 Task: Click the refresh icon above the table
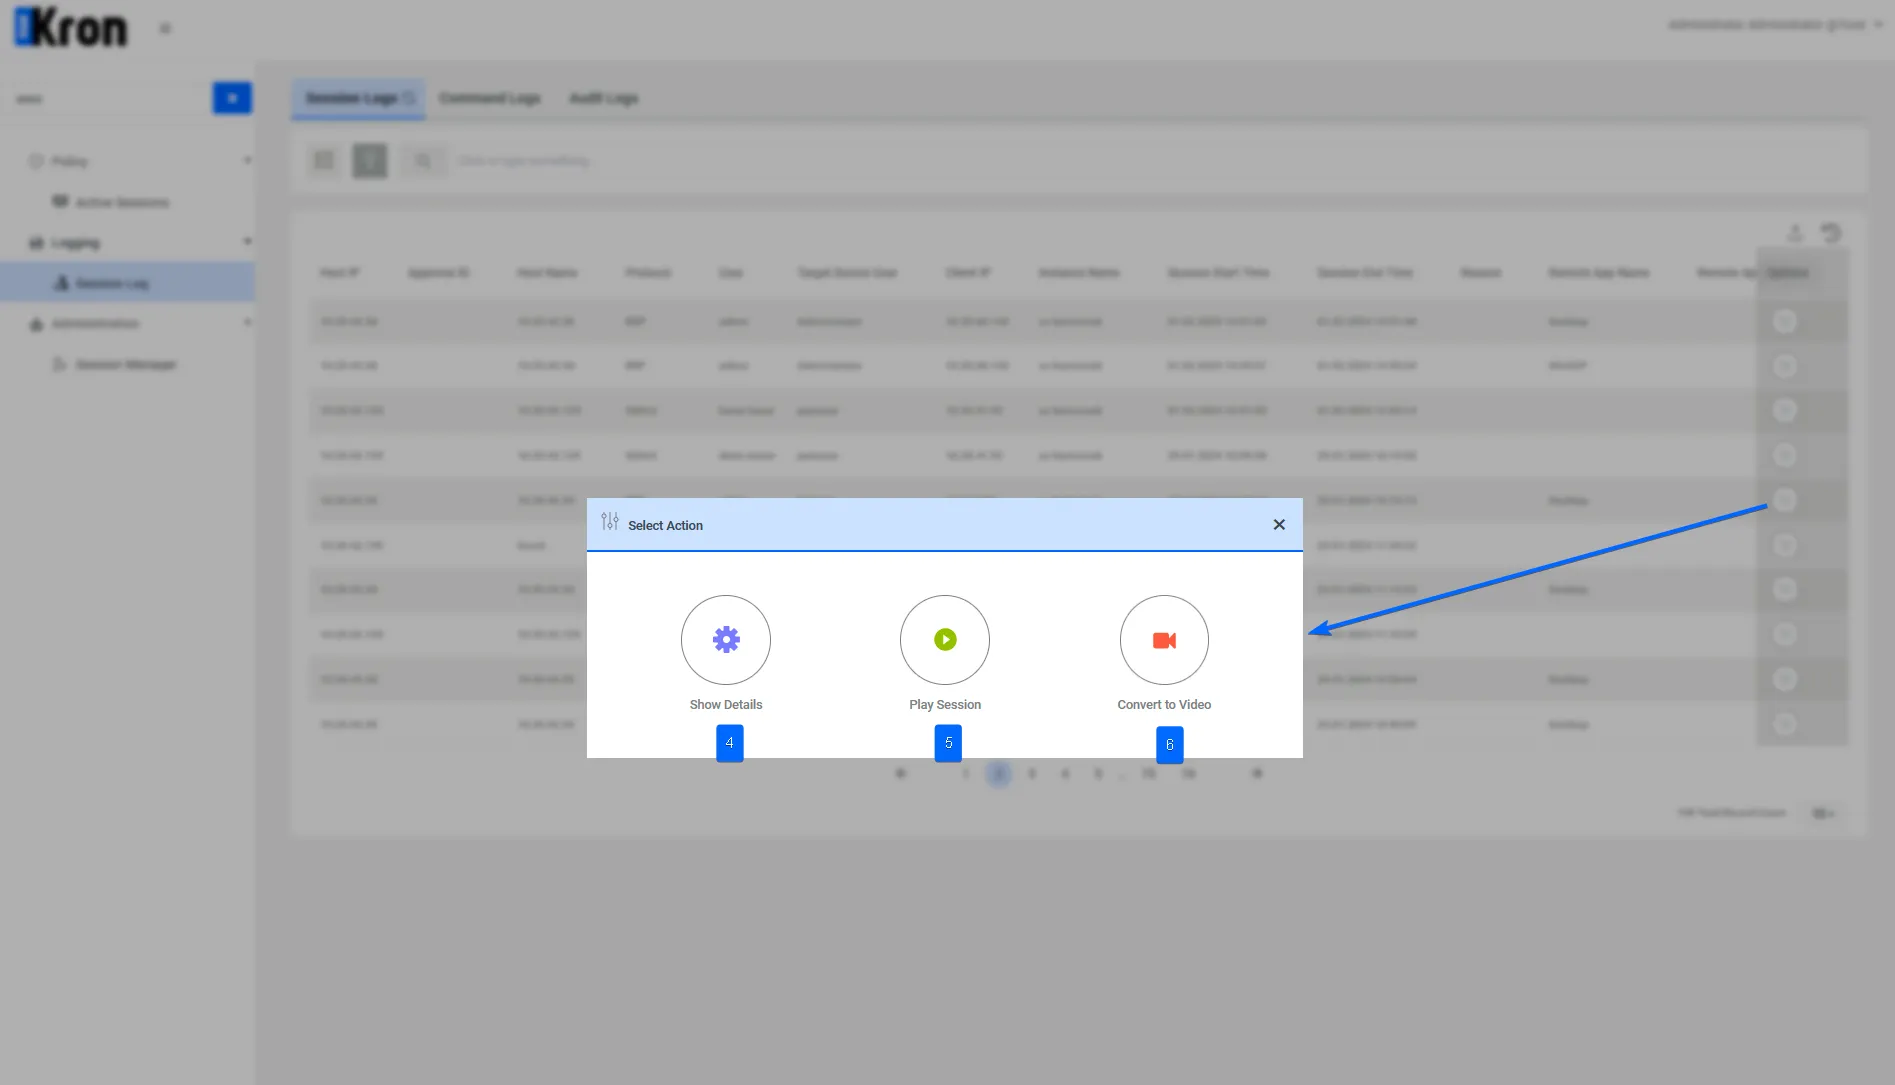coord(1831,233)
